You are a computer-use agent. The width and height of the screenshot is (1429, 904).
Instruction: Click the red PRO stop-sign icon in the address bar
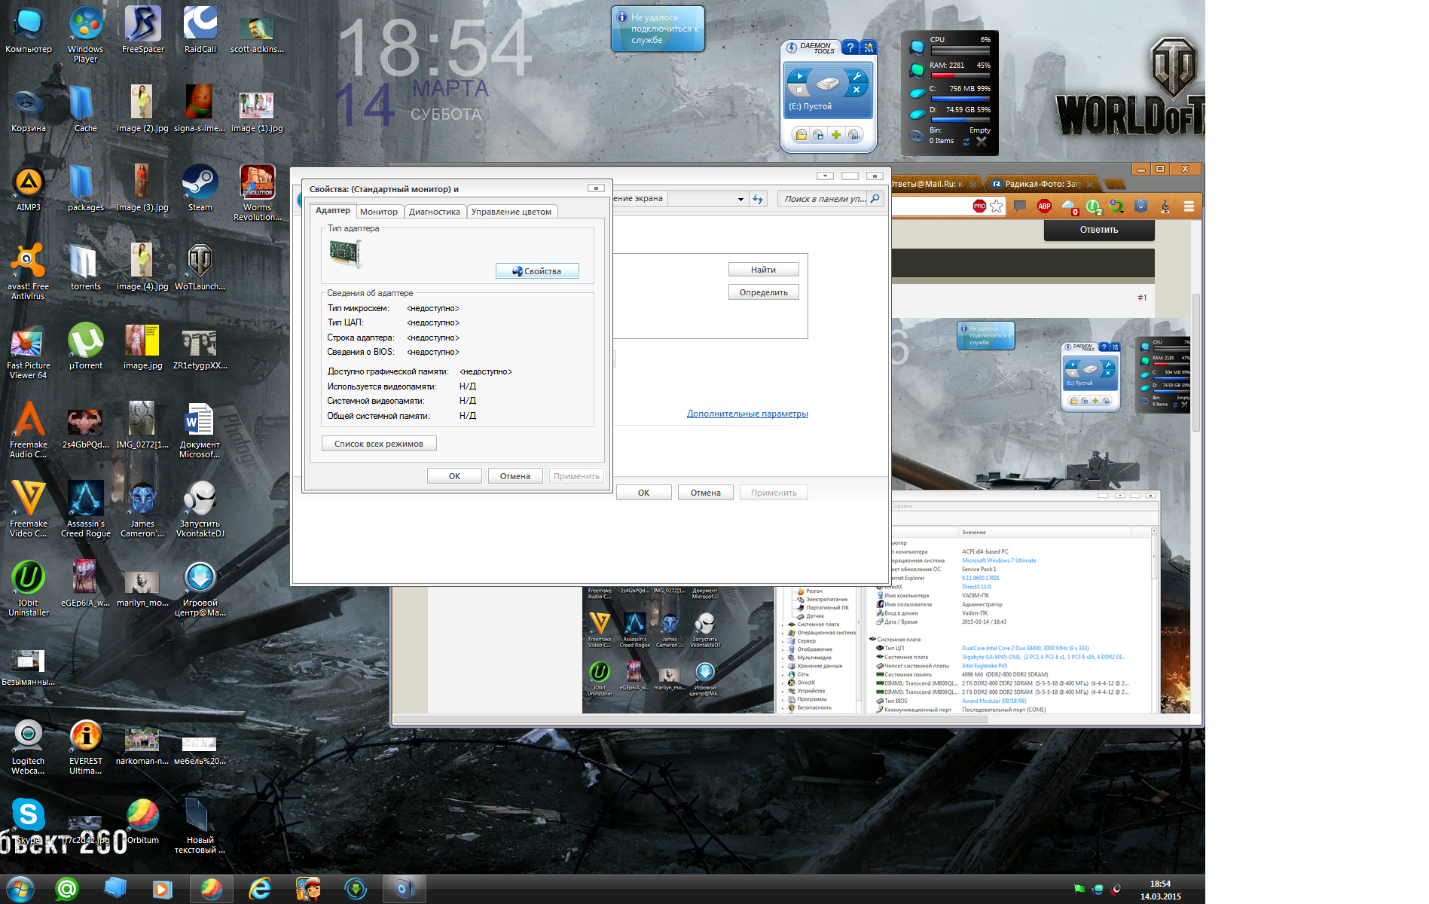[979, 206]
